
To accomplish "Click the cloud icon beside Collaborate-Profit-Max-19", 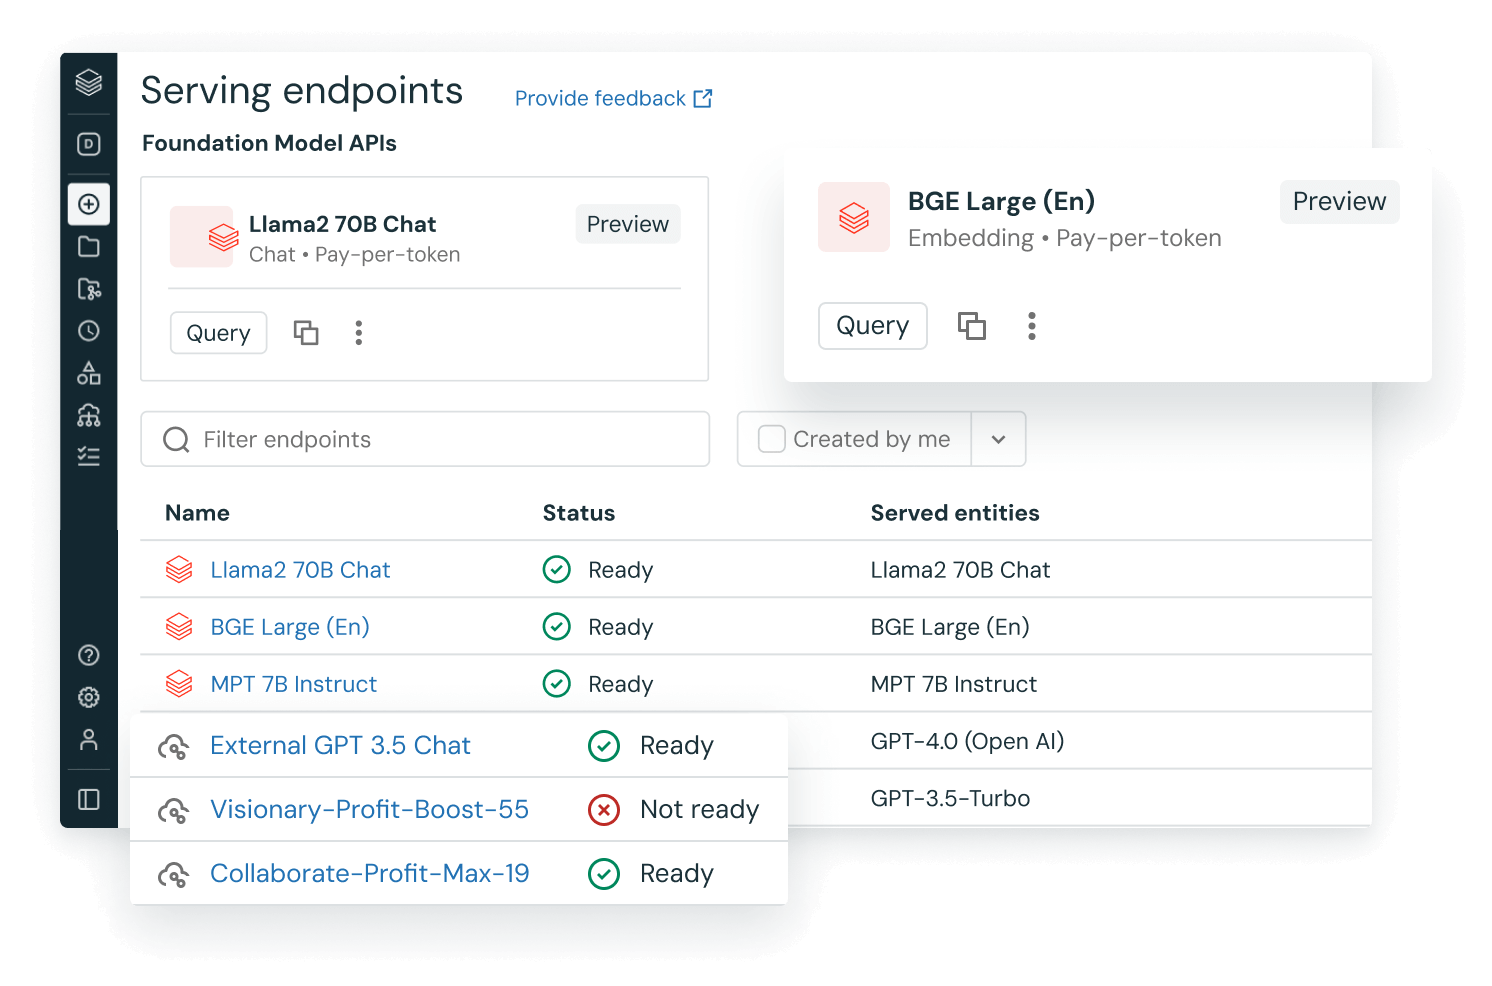I will coord(173,875).
